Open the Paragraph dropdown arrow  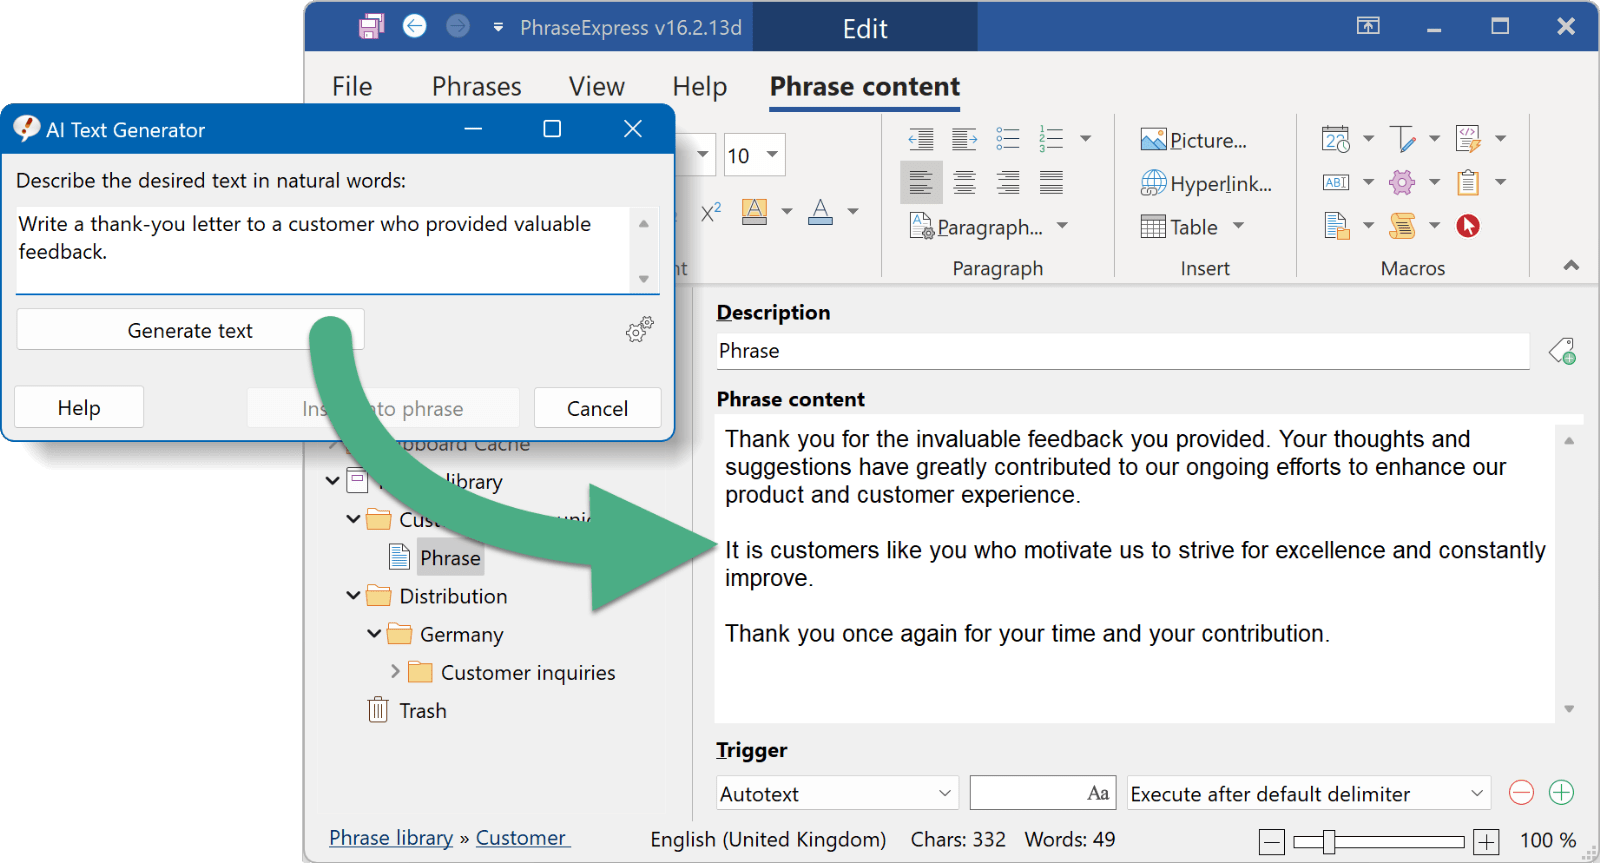(1062, 226)
